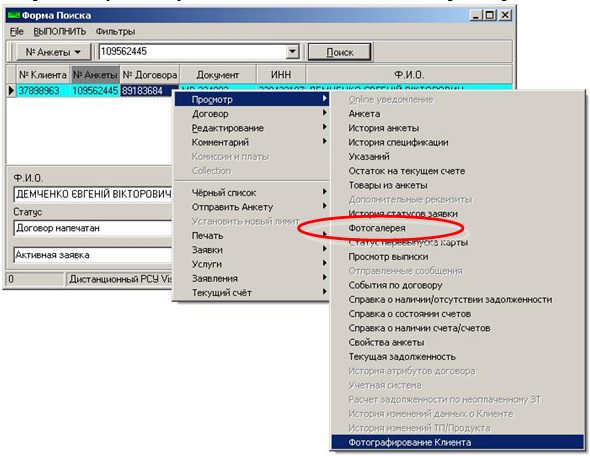Click the status field Договор напечатан
This screenshot has width=590, height=456.
(93, 228)
